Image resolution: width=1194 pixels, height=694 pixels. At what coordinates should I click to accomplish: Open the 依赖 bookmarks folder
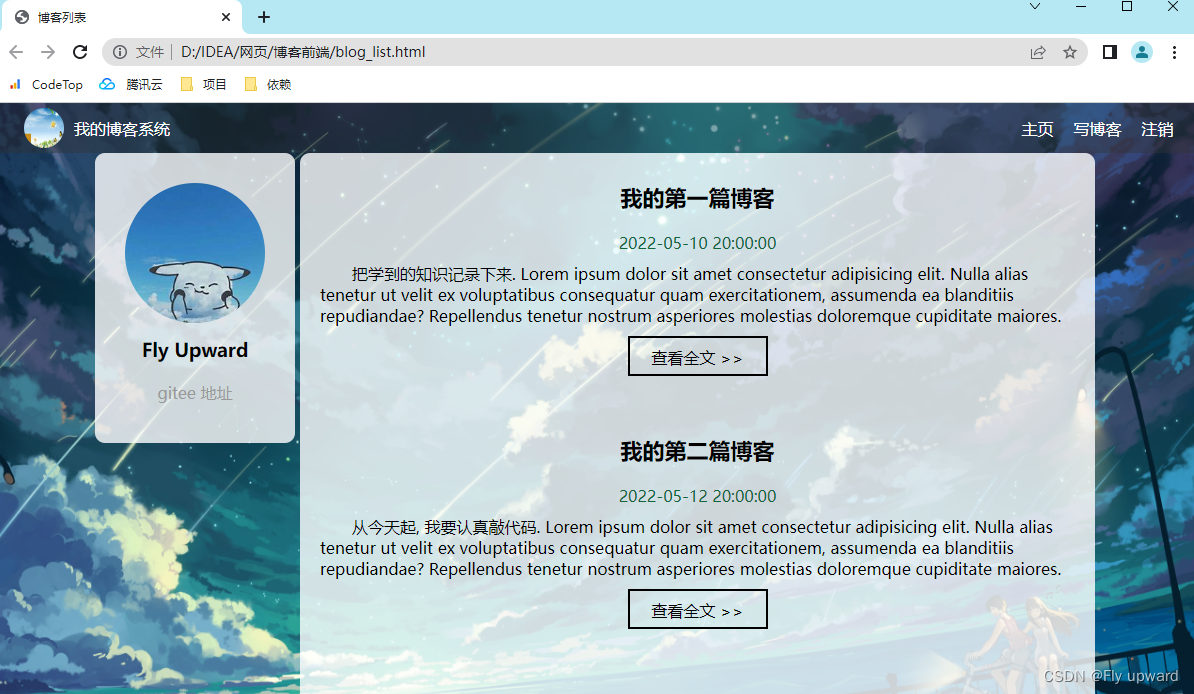click(268, 85)
